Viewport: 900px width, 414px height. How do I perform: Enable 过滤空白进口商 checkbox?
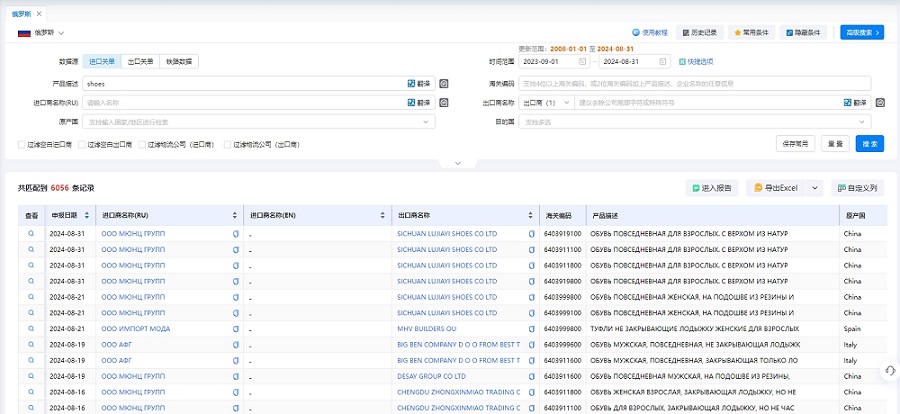pyautogui.click(x=22, y=144)
